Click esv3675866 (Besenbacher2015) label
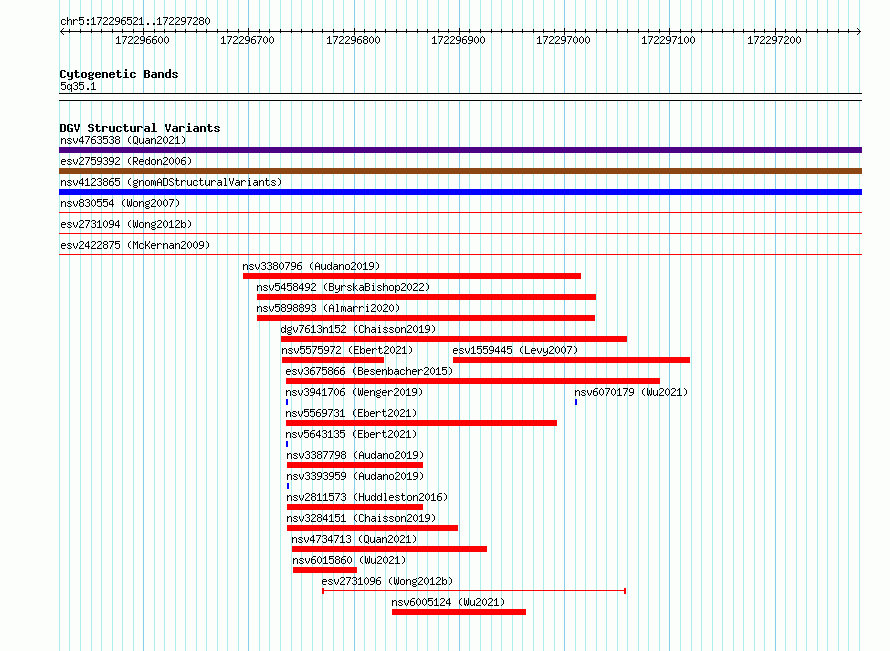The image size is (890, 651). point(369,371)
